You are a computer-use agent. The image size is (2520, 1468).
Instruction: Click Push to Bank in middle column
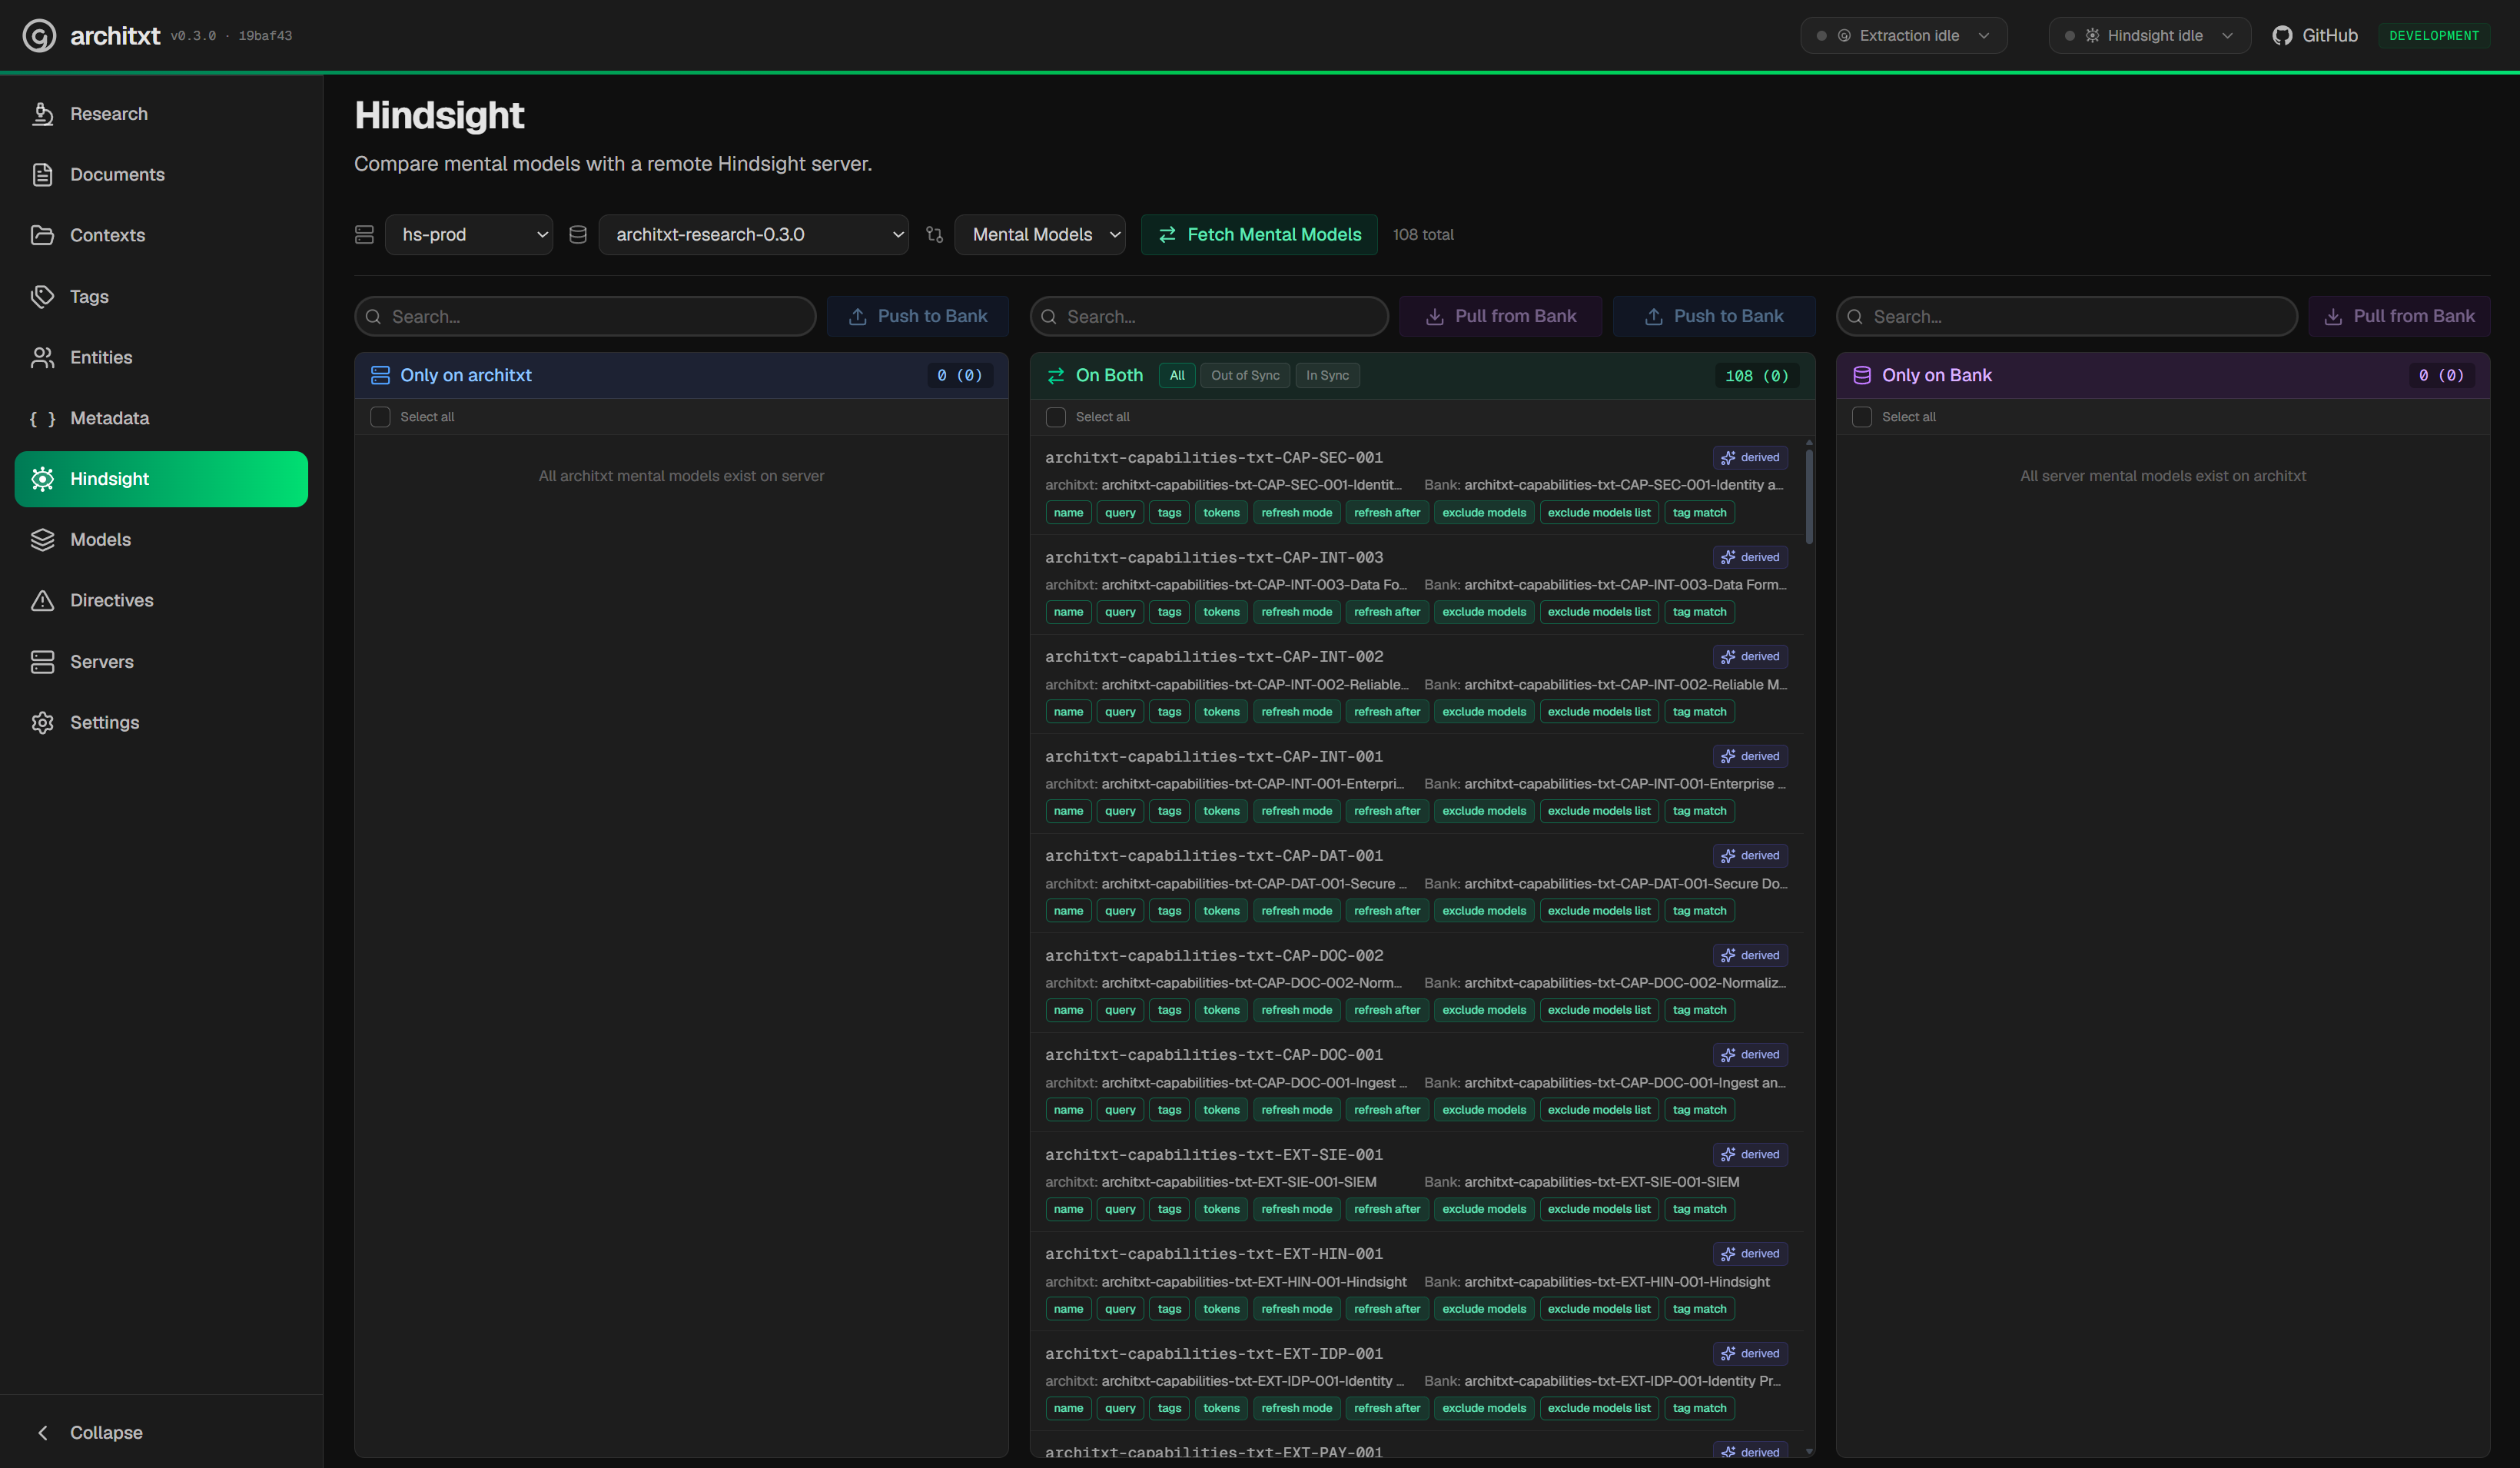pos(1713,317)
